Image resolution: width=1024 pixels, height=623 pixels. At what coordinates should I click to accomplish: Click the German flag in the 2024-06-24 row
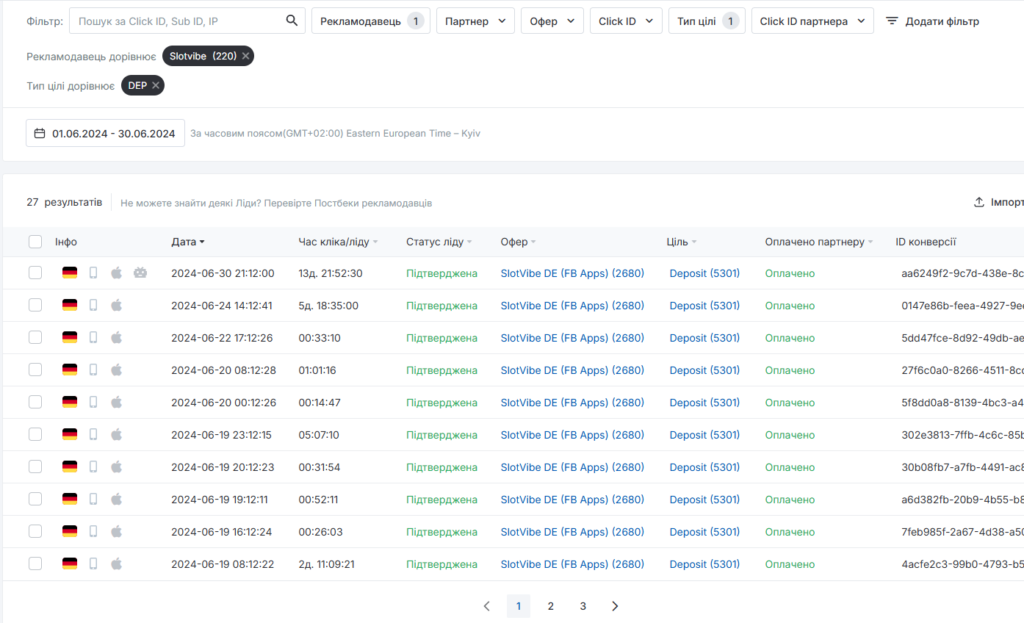coord(69,305)
